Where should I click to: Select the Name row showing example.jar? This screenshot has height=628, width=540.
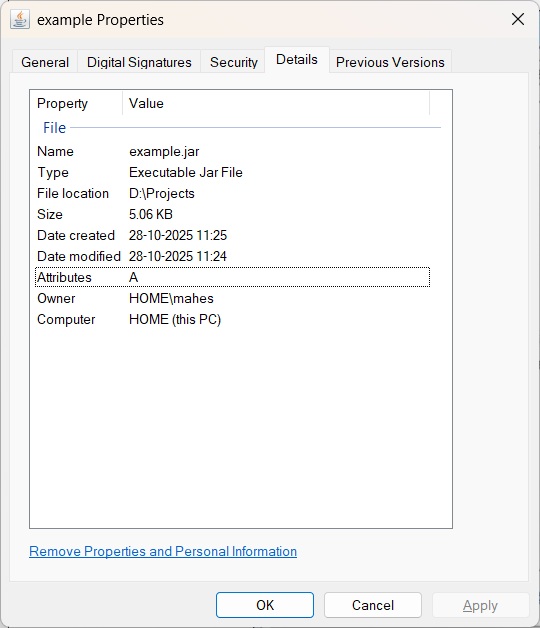pyautogui.click(x=232, y=151)
